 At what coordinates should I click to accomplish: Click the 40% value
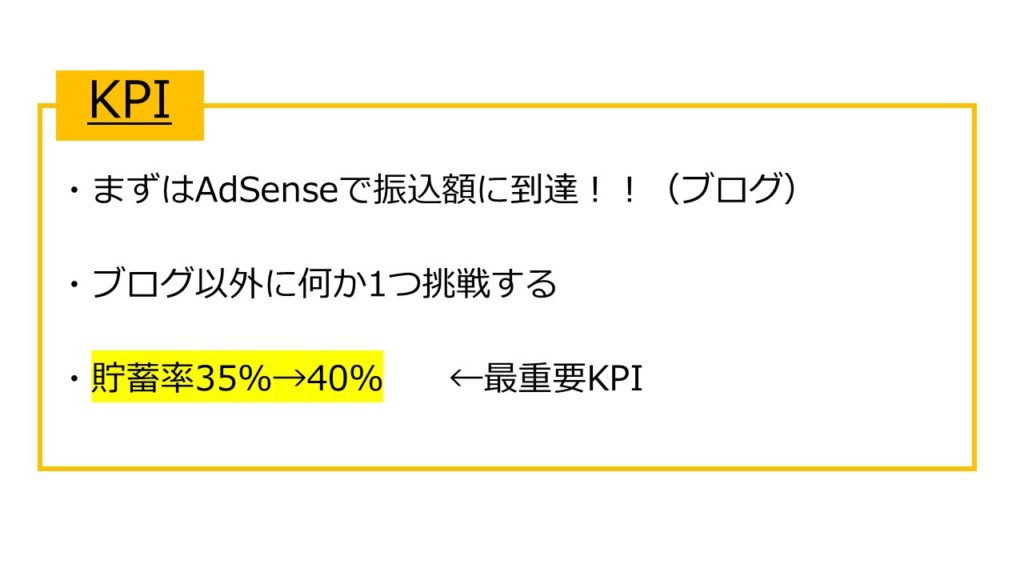344,378
